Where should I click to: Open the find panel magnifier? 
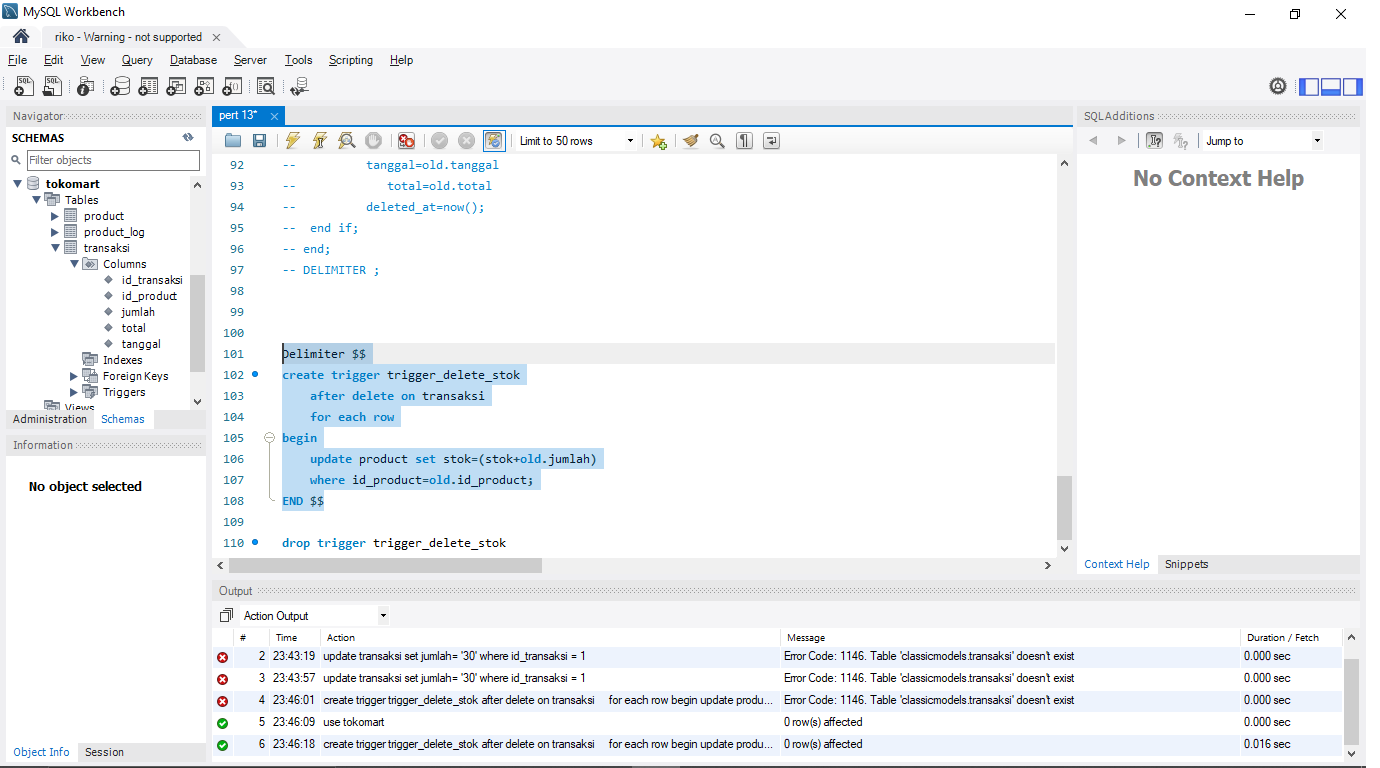717,141
